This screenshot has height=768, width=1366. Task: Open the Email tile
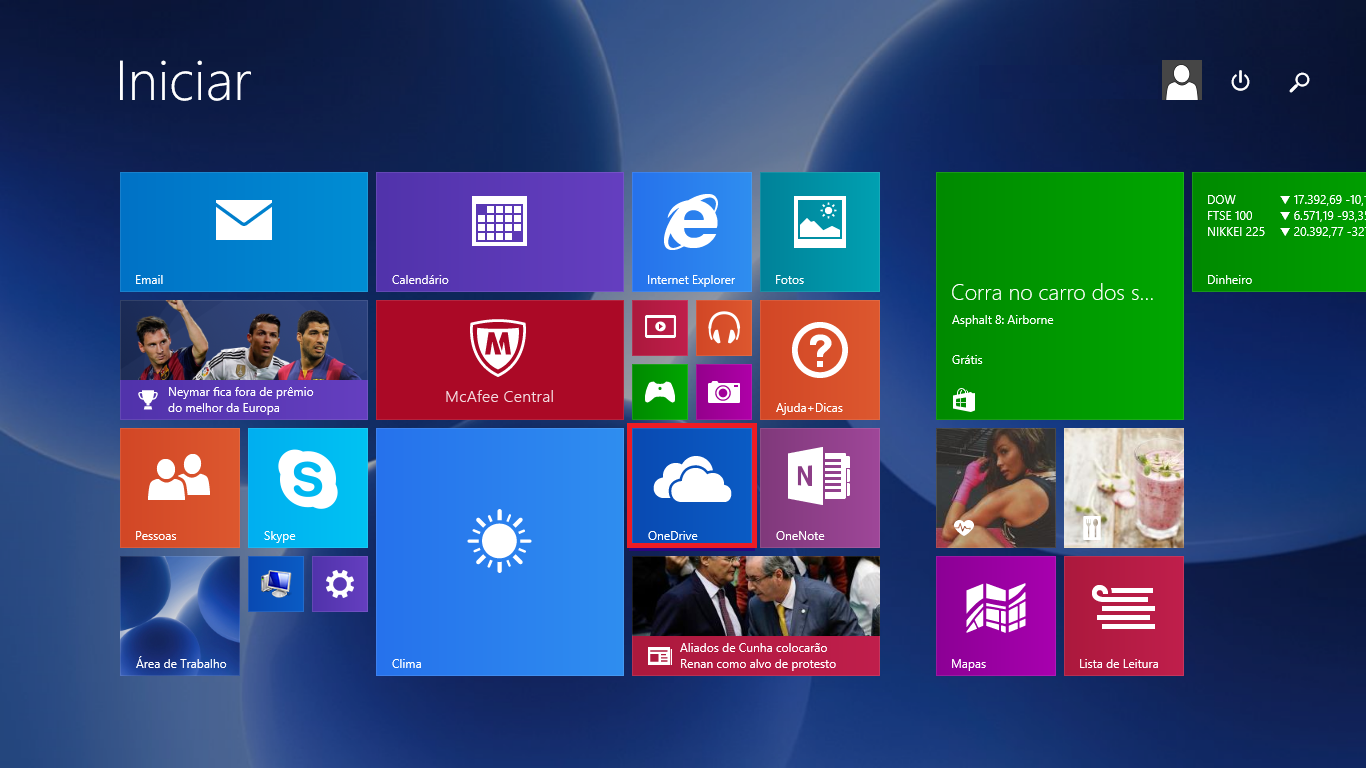click(244, 231)
